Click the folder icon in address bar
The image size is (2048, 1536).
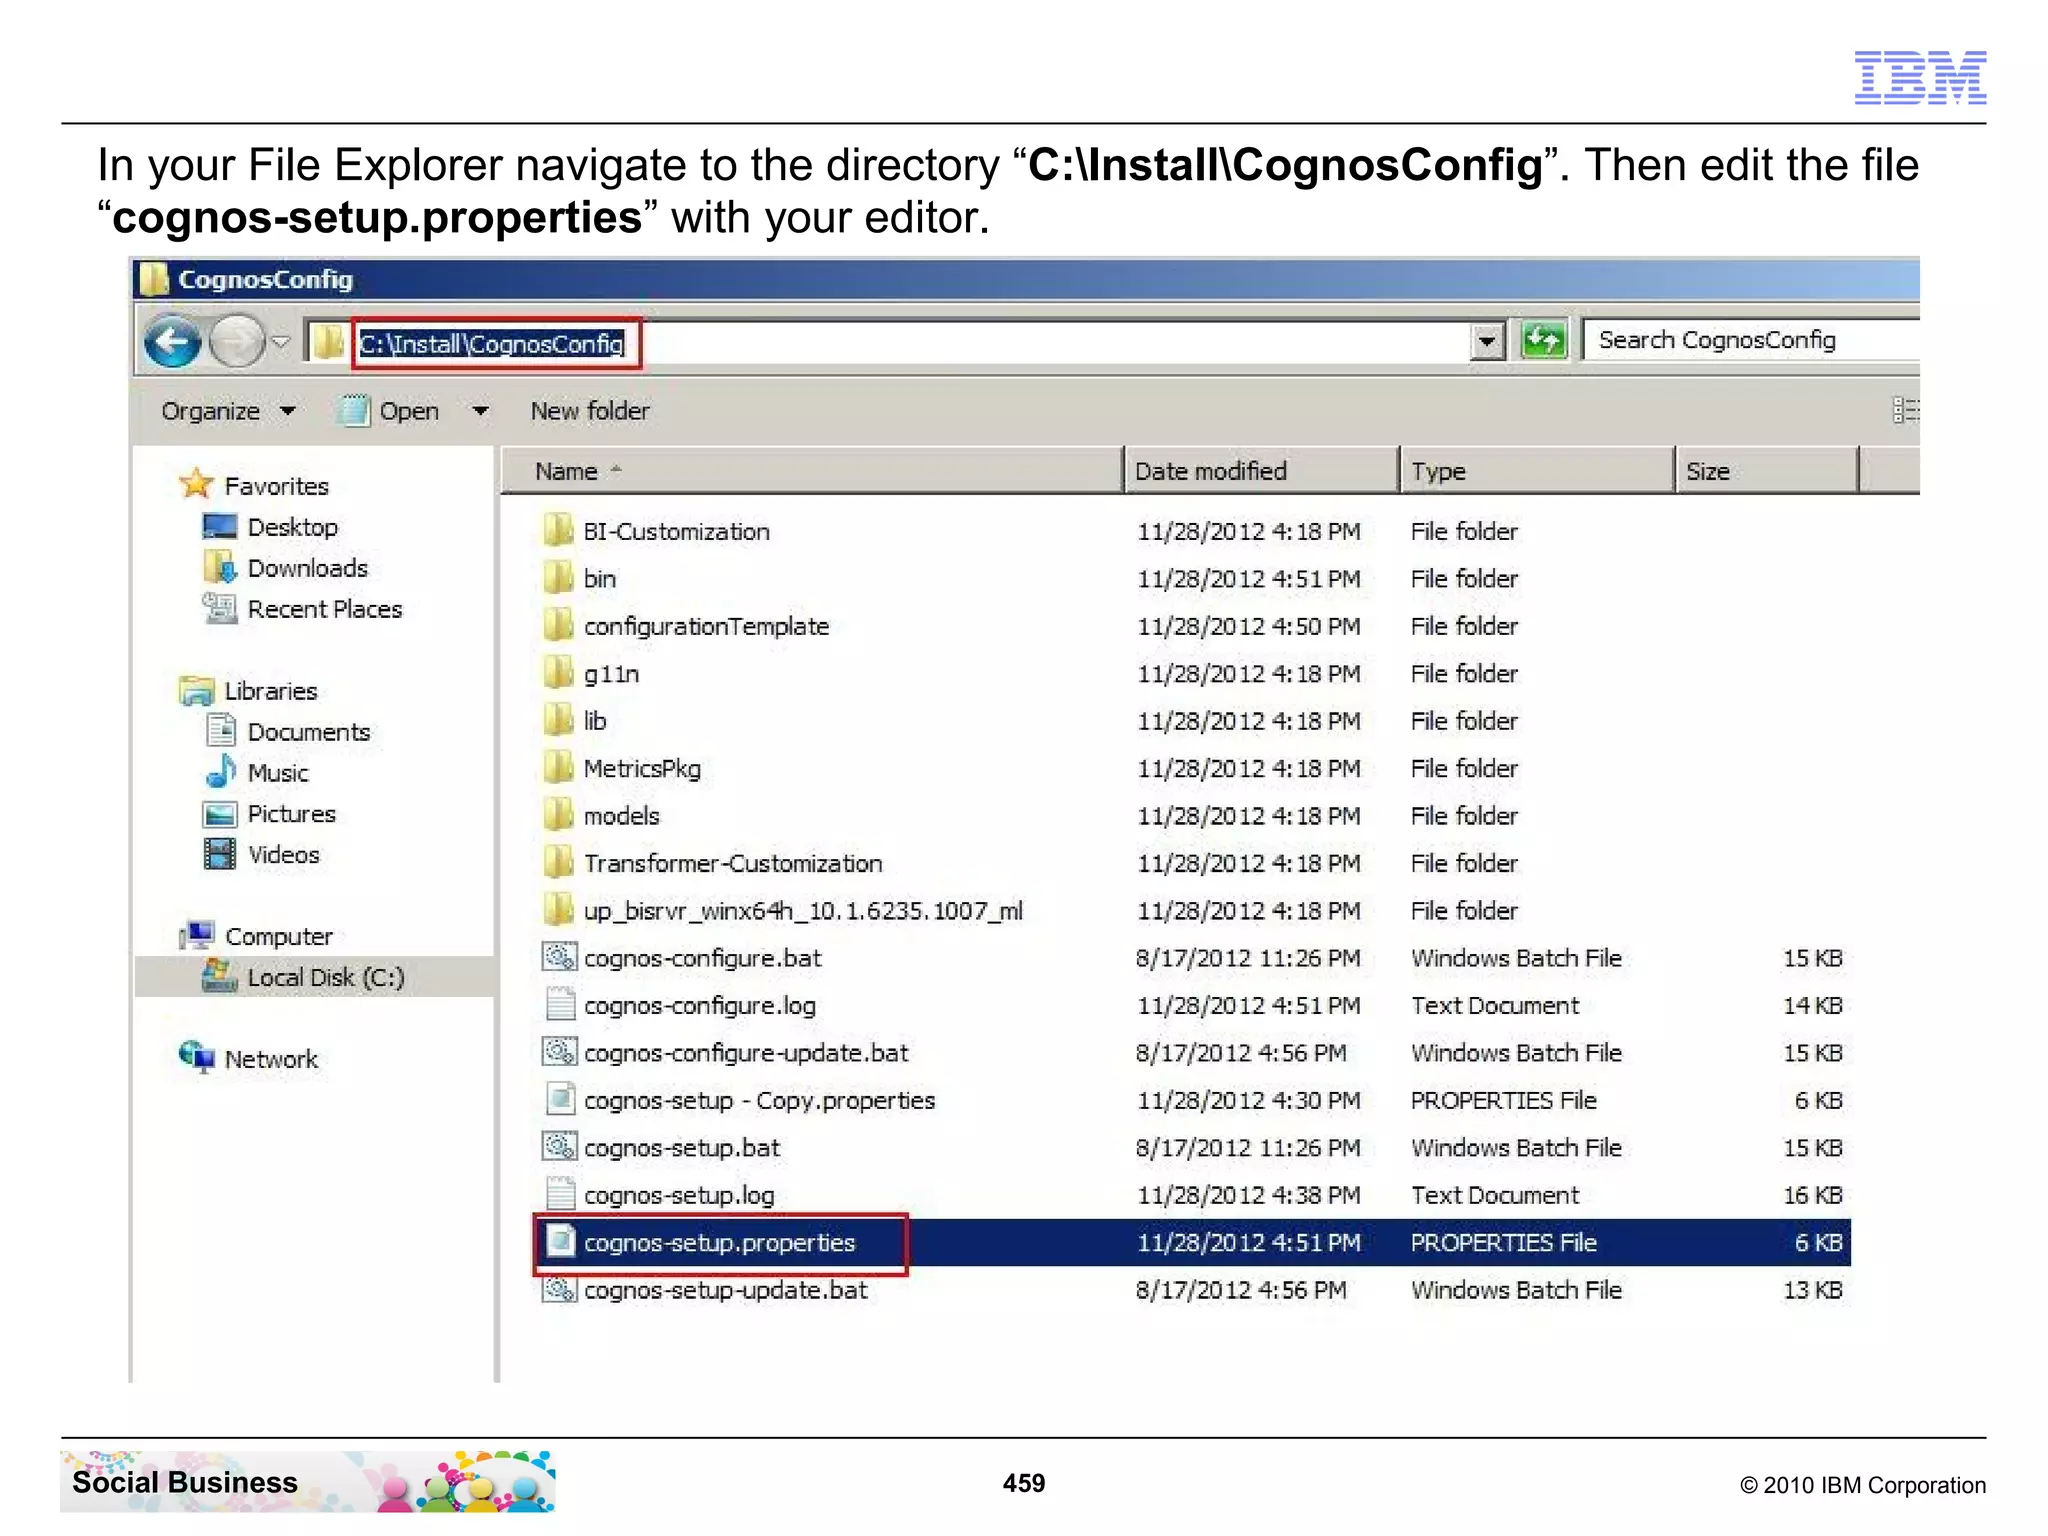pyautogui.click(x=327, y=343)
